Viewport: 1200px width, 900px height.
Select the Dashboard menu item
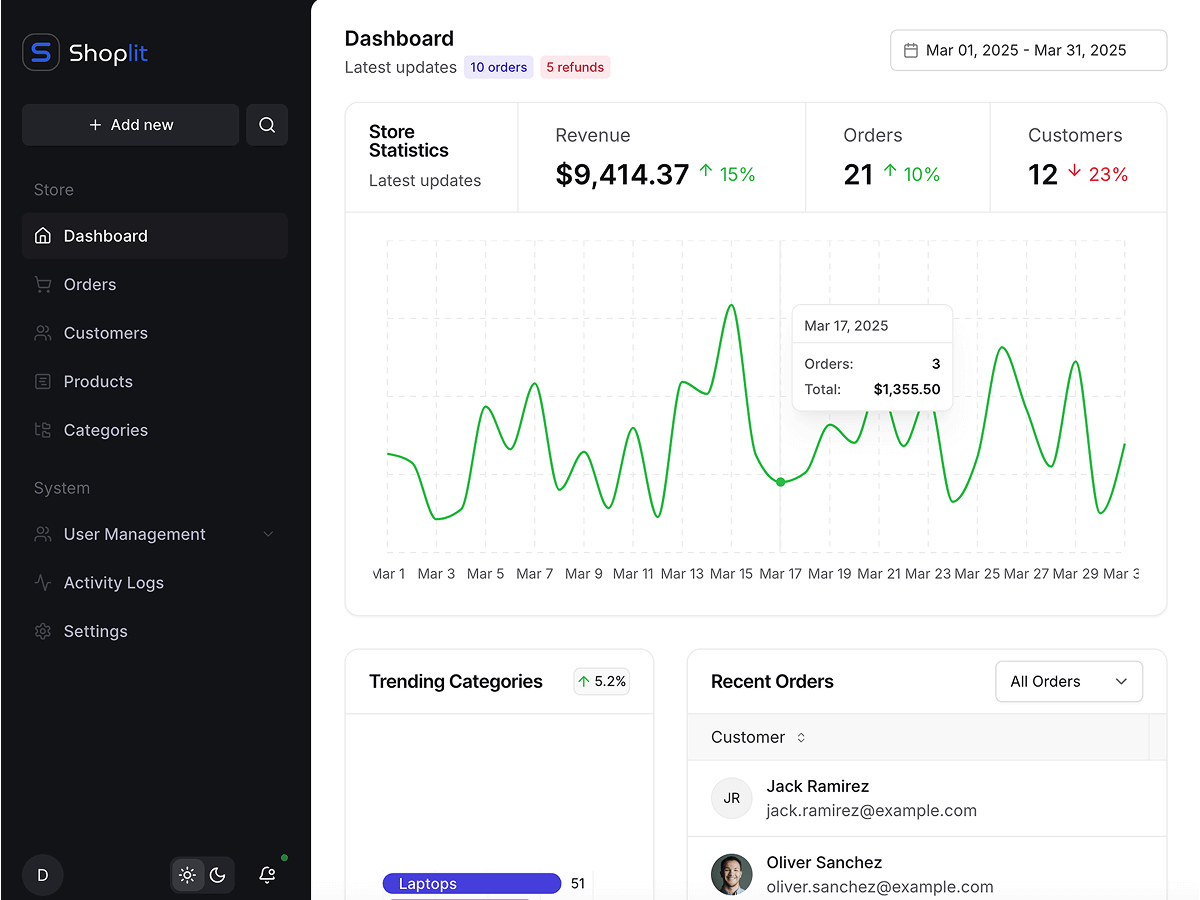click(105, 236)
